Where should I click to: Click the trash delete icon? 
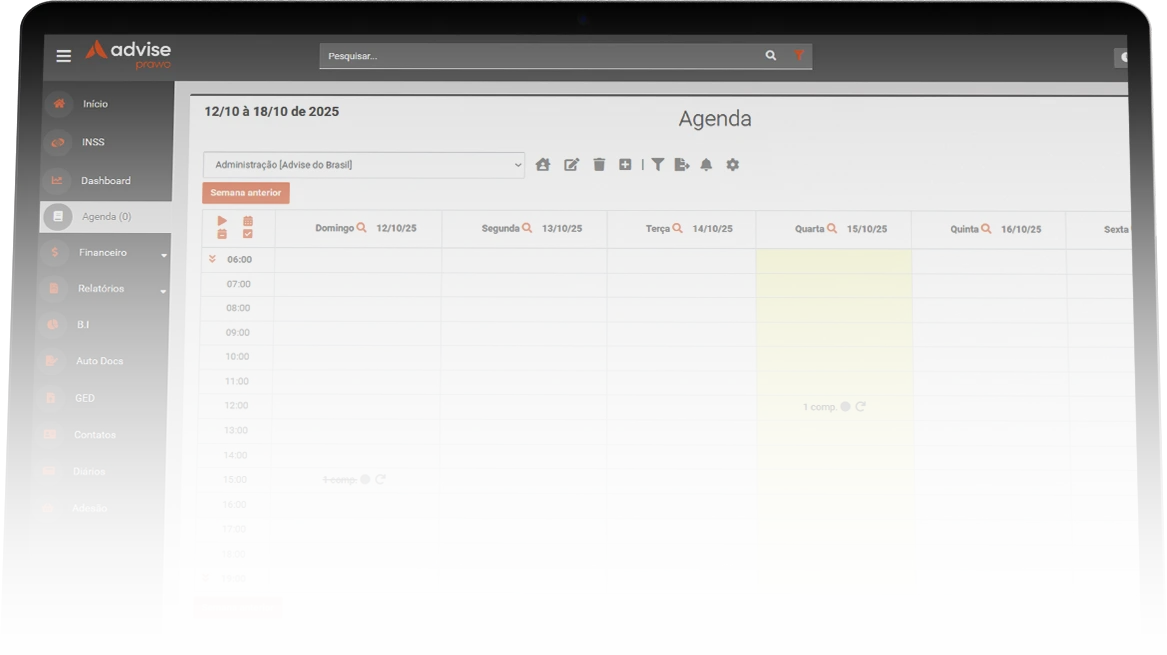tap(599, 165)
